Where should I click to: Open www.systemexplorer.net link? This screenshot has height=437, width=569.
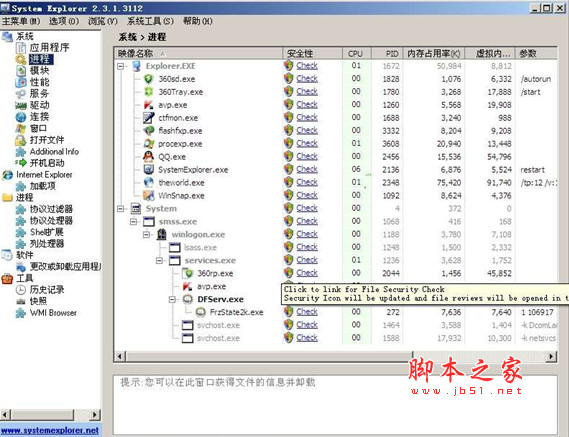point(50,430)
